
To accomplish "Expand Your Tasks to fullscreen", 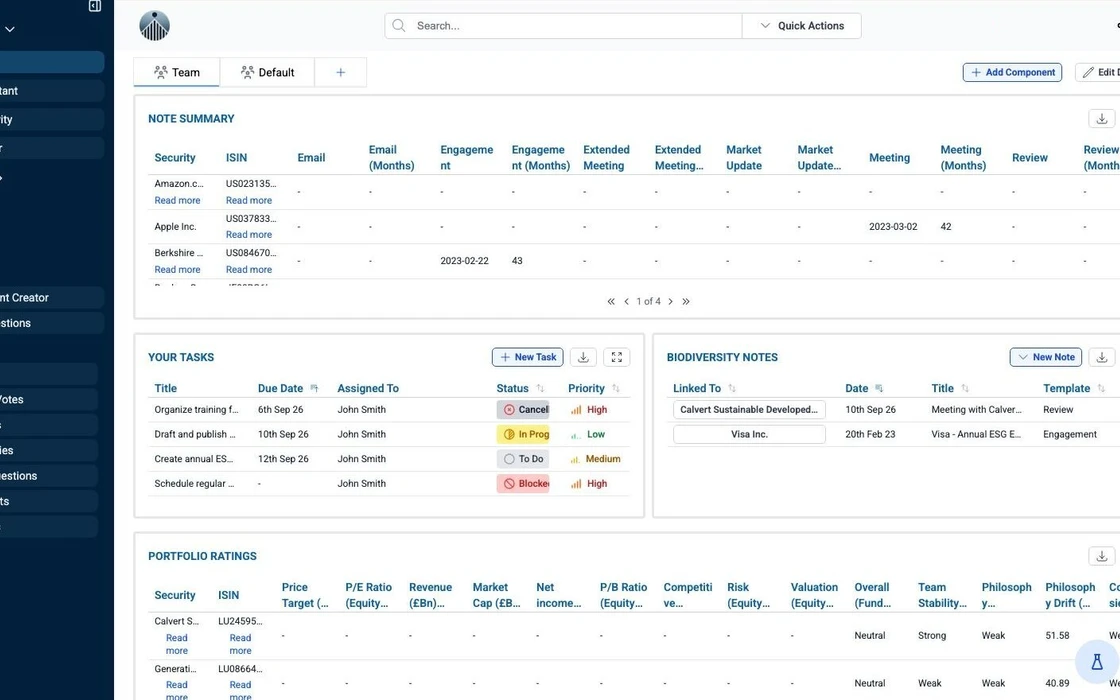I will [x=616, y=357].
